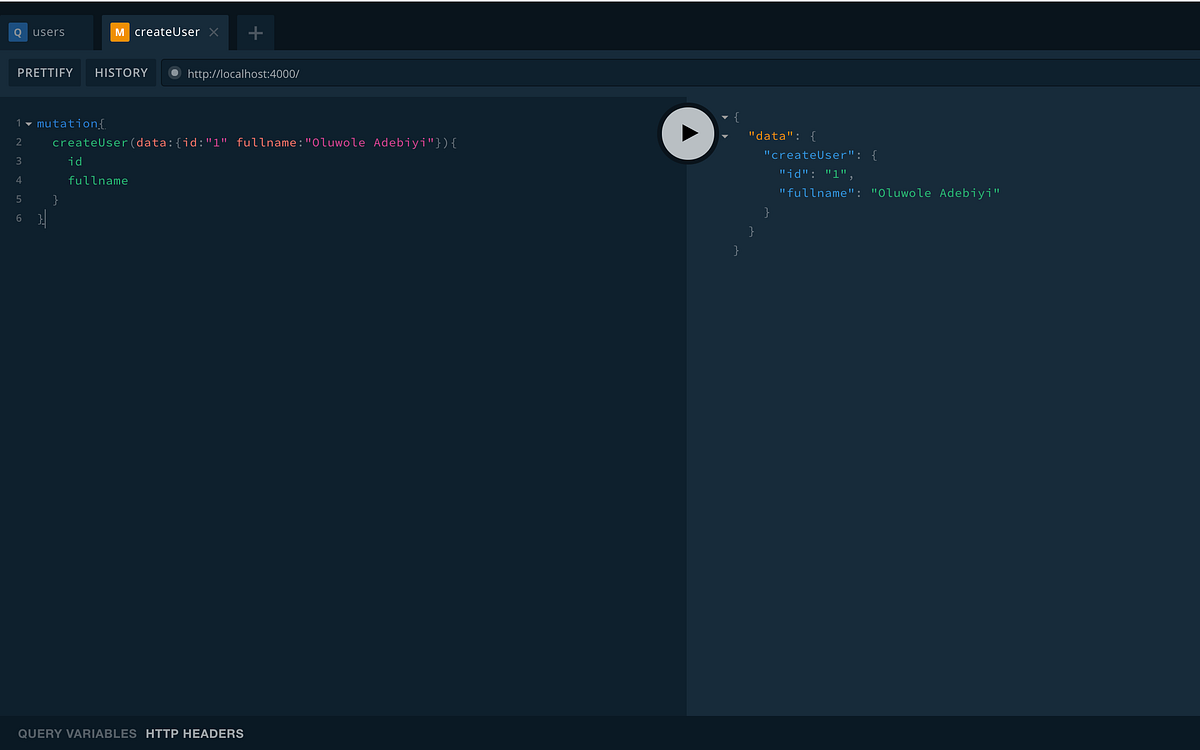Click the "id" field on line 3
The width and height of the screenshot is (1200, 750).
point(75,161)
